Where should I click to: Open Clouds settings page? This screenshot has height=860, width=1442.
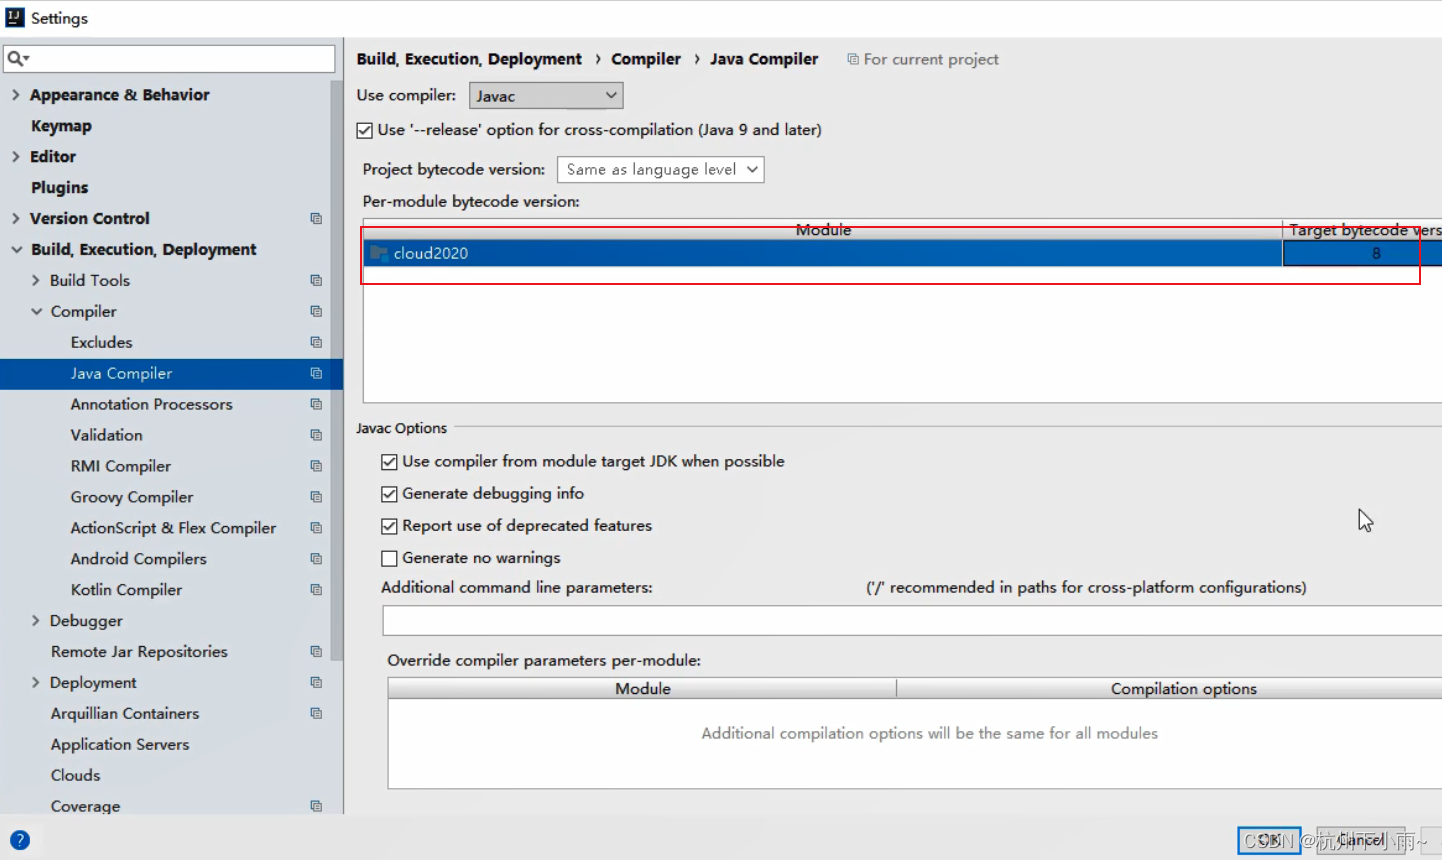tap(75, 775)
